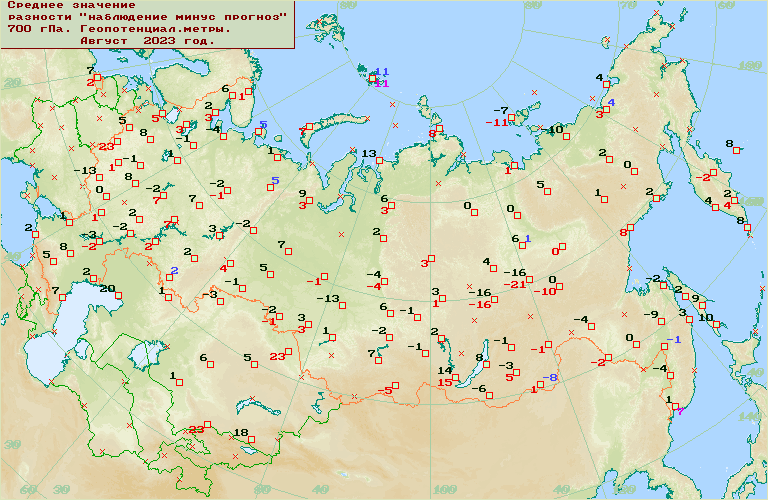Click the longitude label "100" at the bottom
Image resolution: width=768 pixels, height=500 pixels.
[445, 490]
